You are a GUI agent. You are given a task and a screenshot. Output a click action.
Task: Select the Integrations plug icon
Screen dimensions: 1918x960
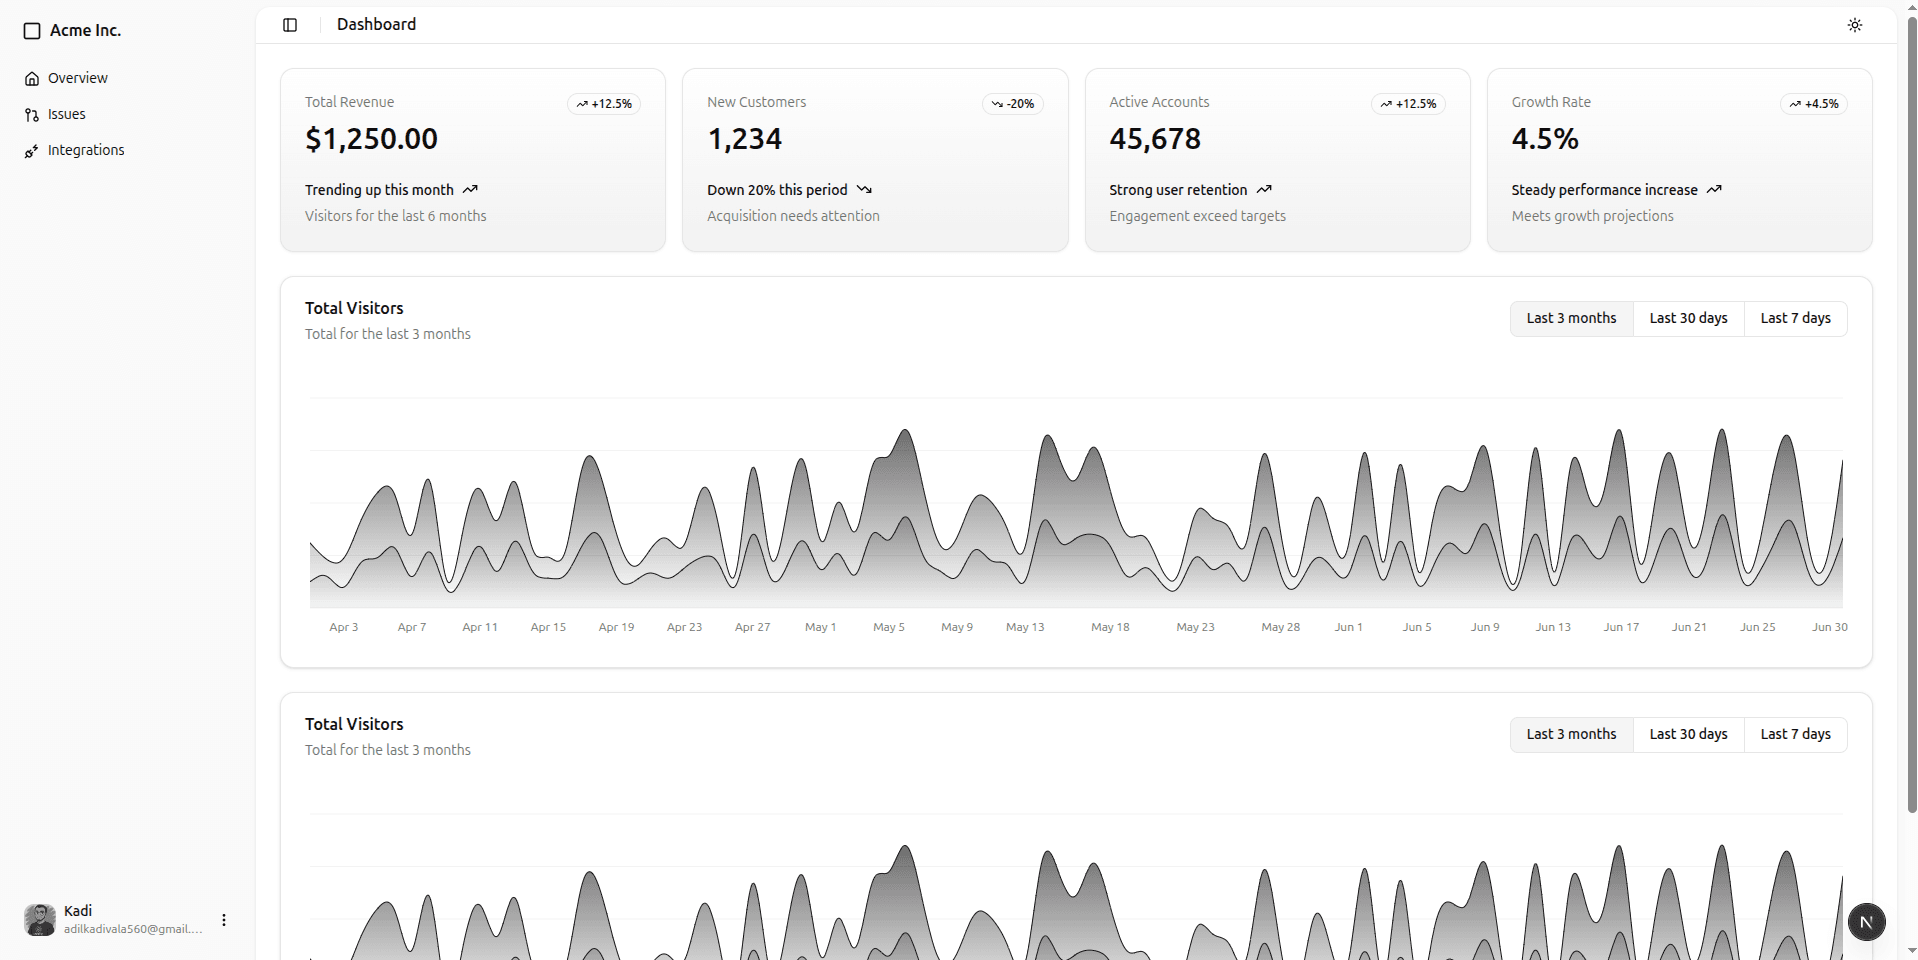point(33,150)
